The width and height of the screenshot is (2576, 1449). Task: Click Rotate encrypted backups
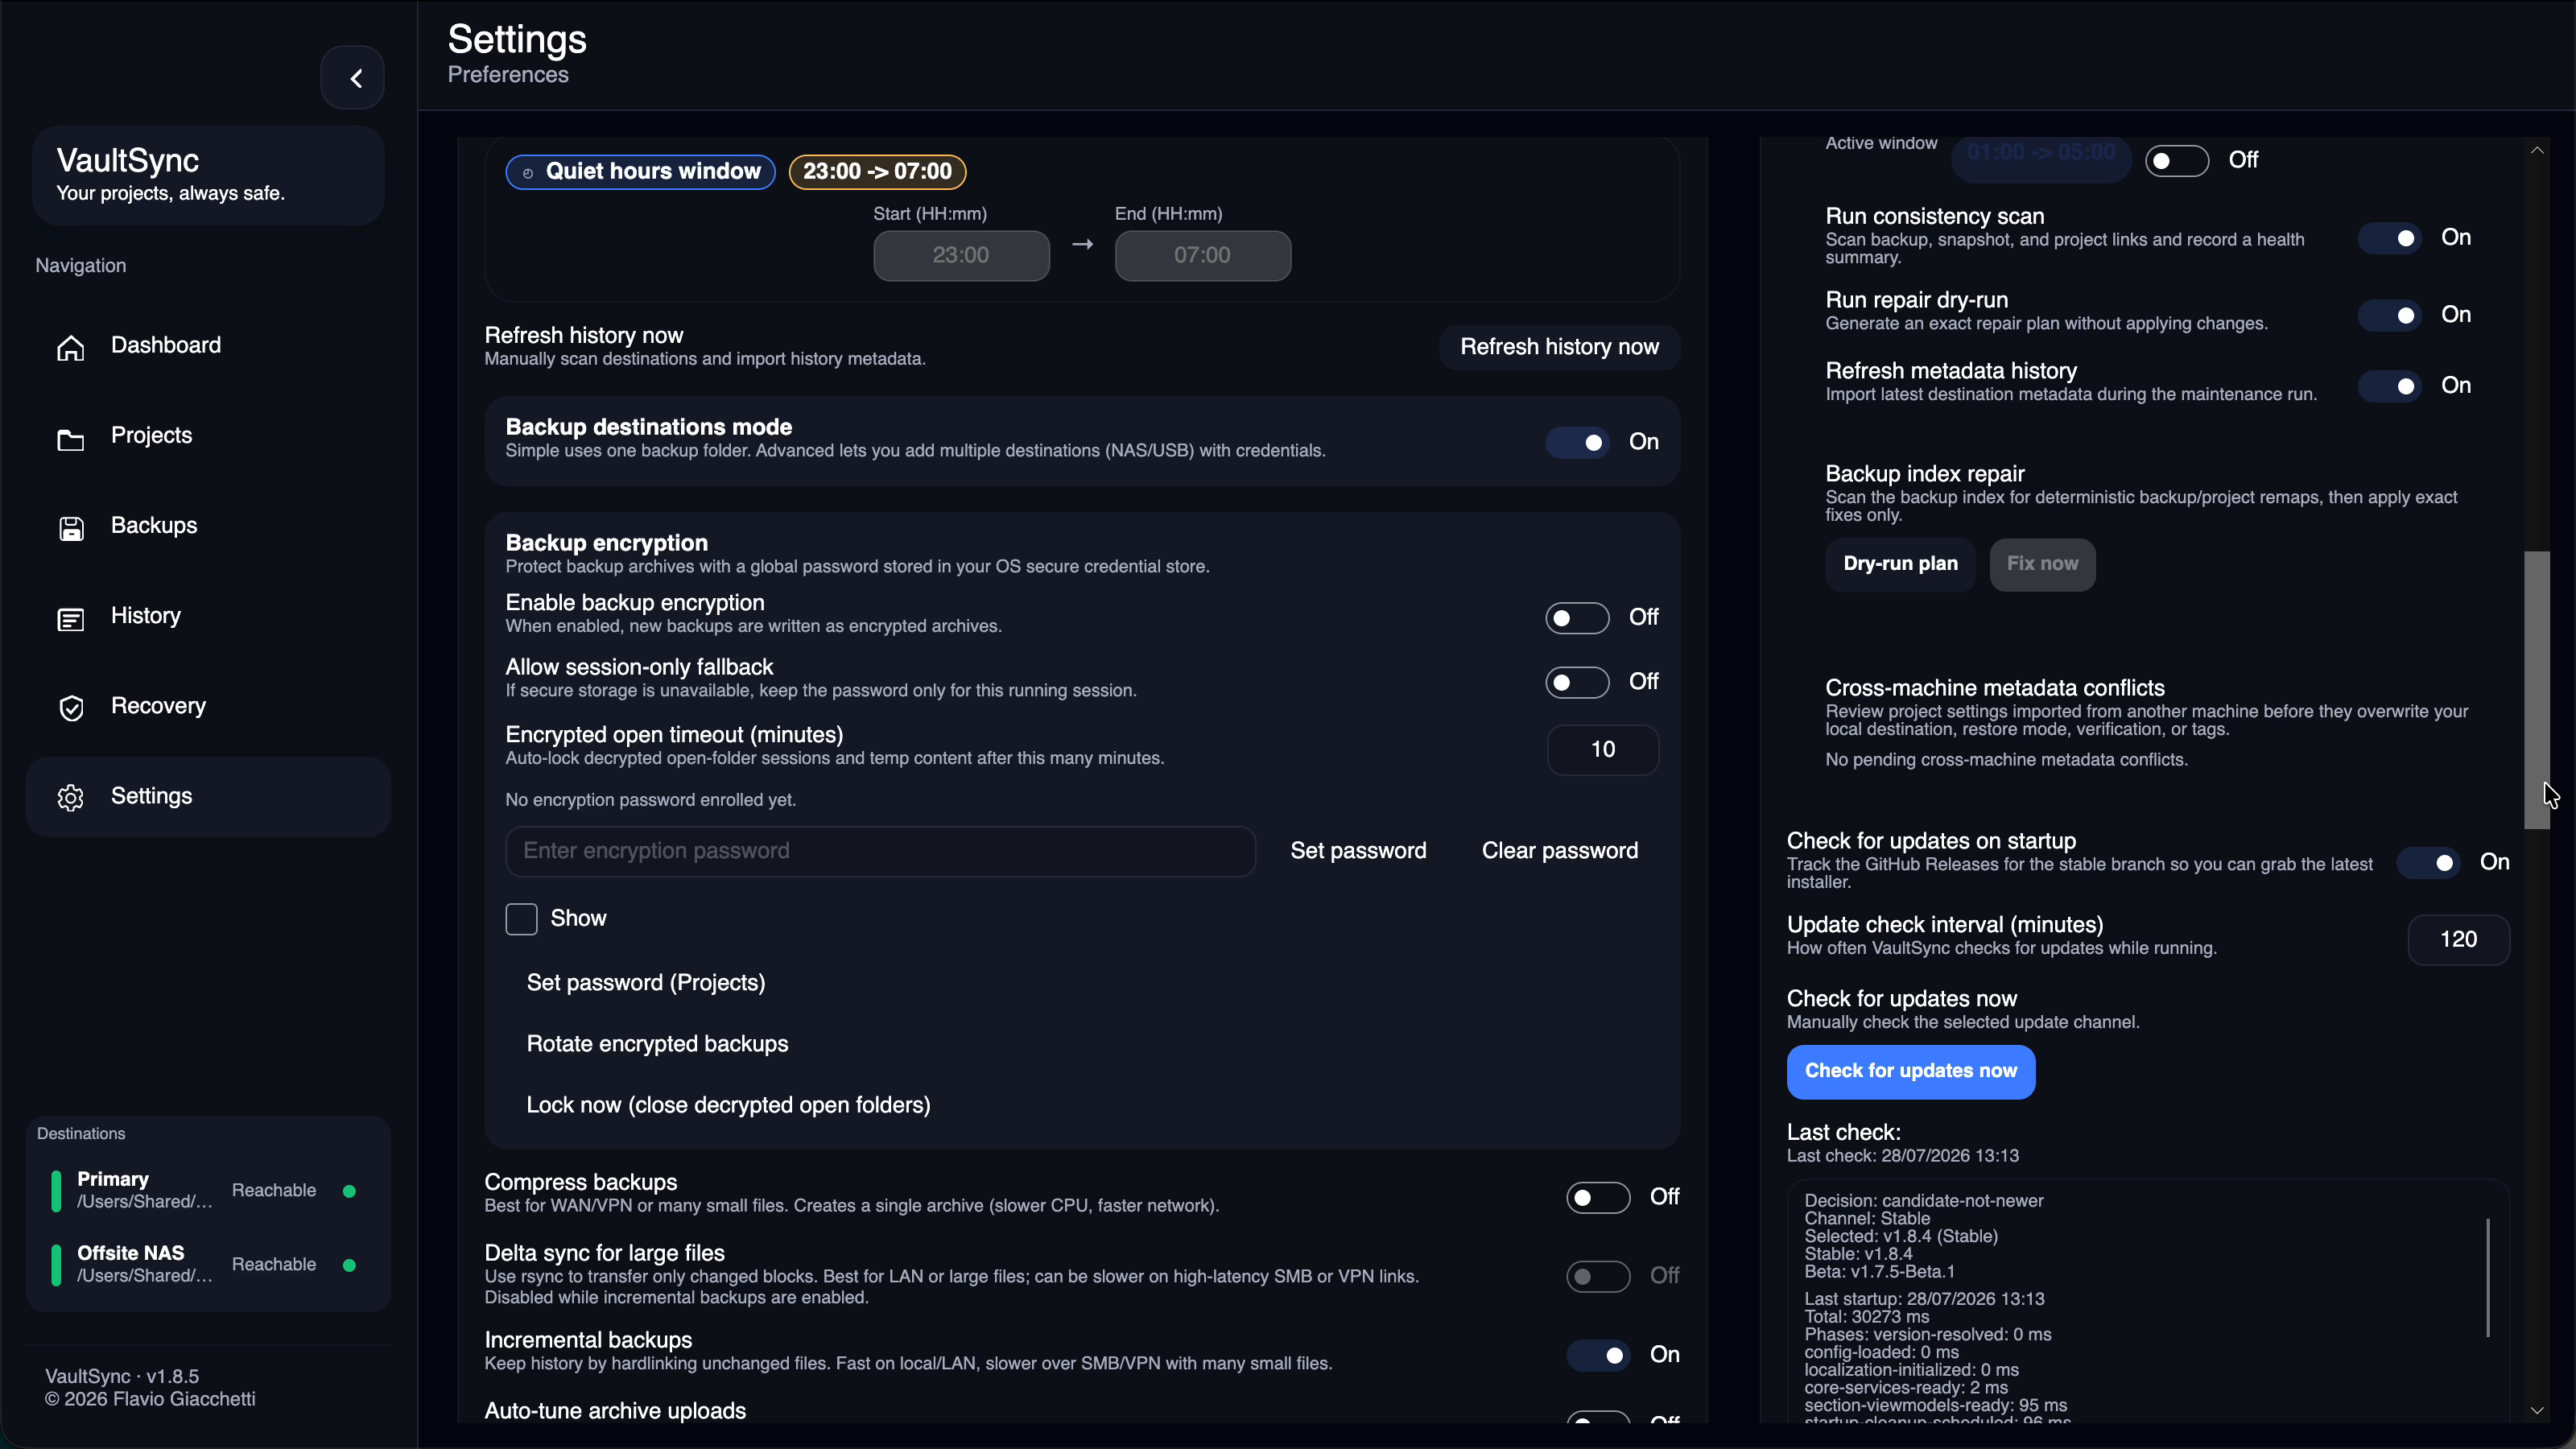coord(657,1044)
